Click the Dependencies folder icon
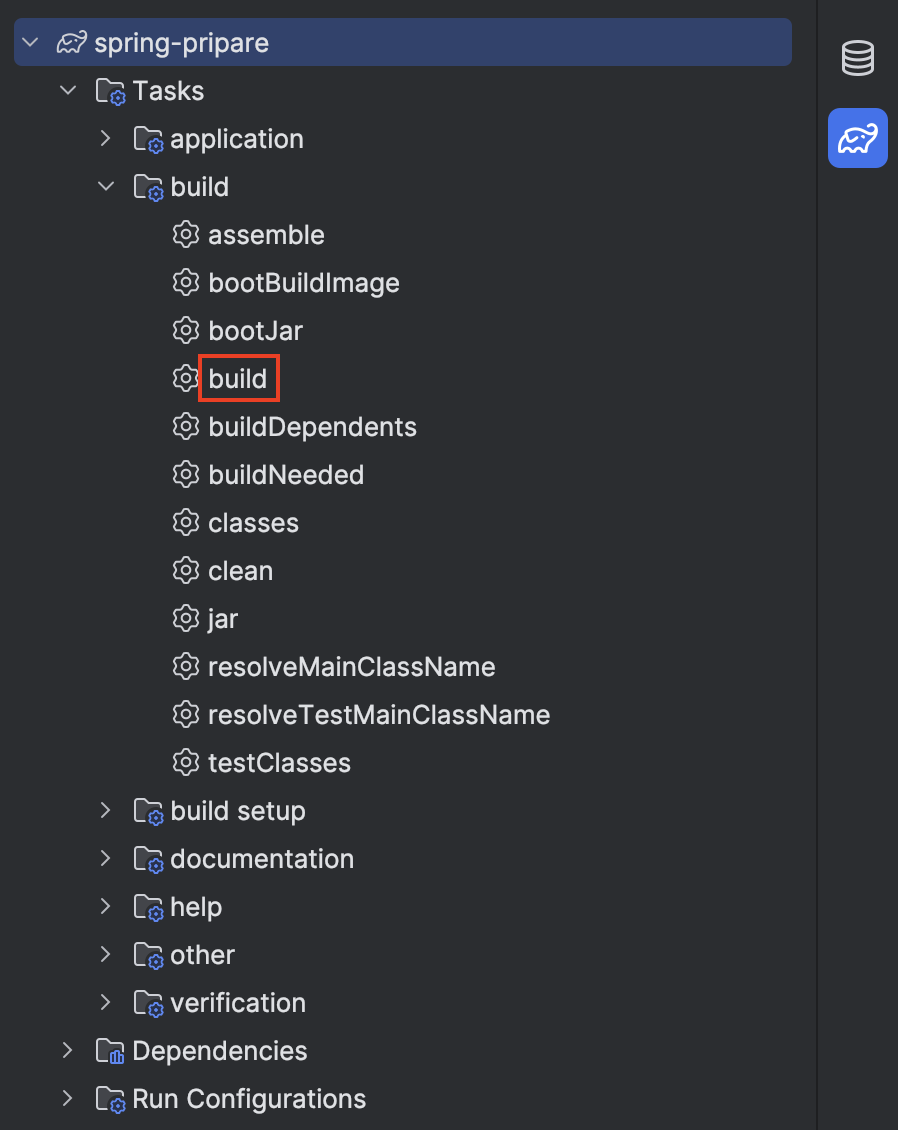The height and width of the screenshot is (1130, 898). pos(109,1052)
